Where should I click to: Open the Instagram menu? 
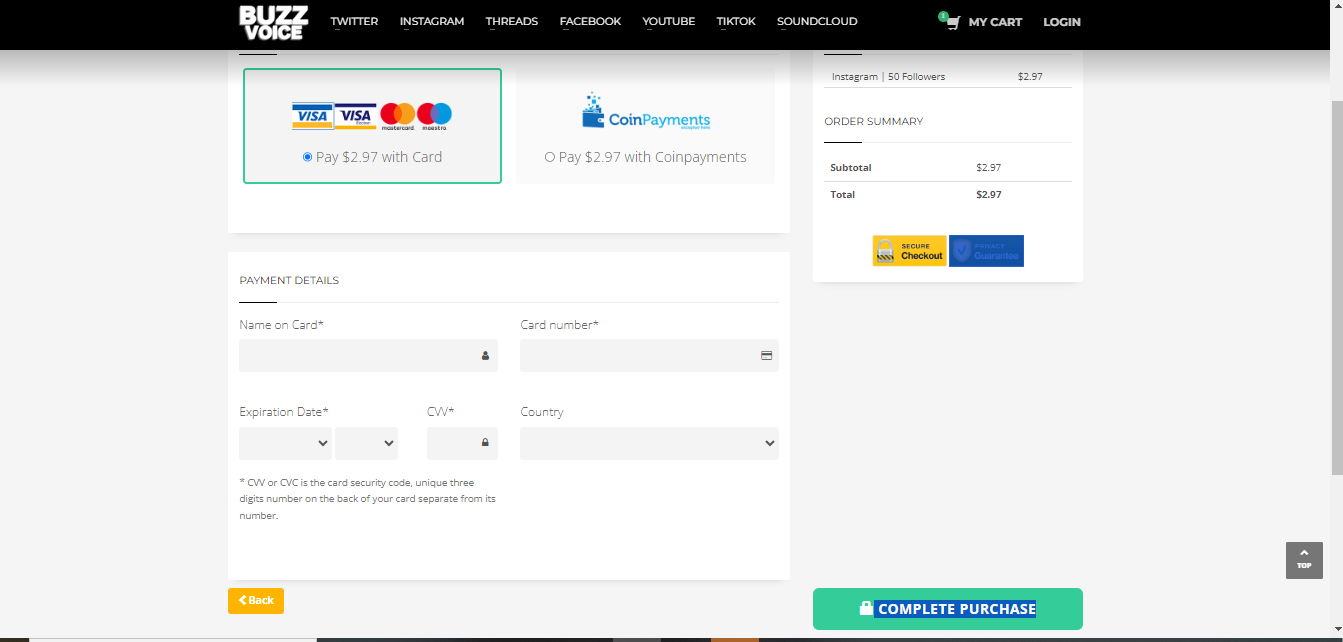pyautogui.click(x=432, y=22)
